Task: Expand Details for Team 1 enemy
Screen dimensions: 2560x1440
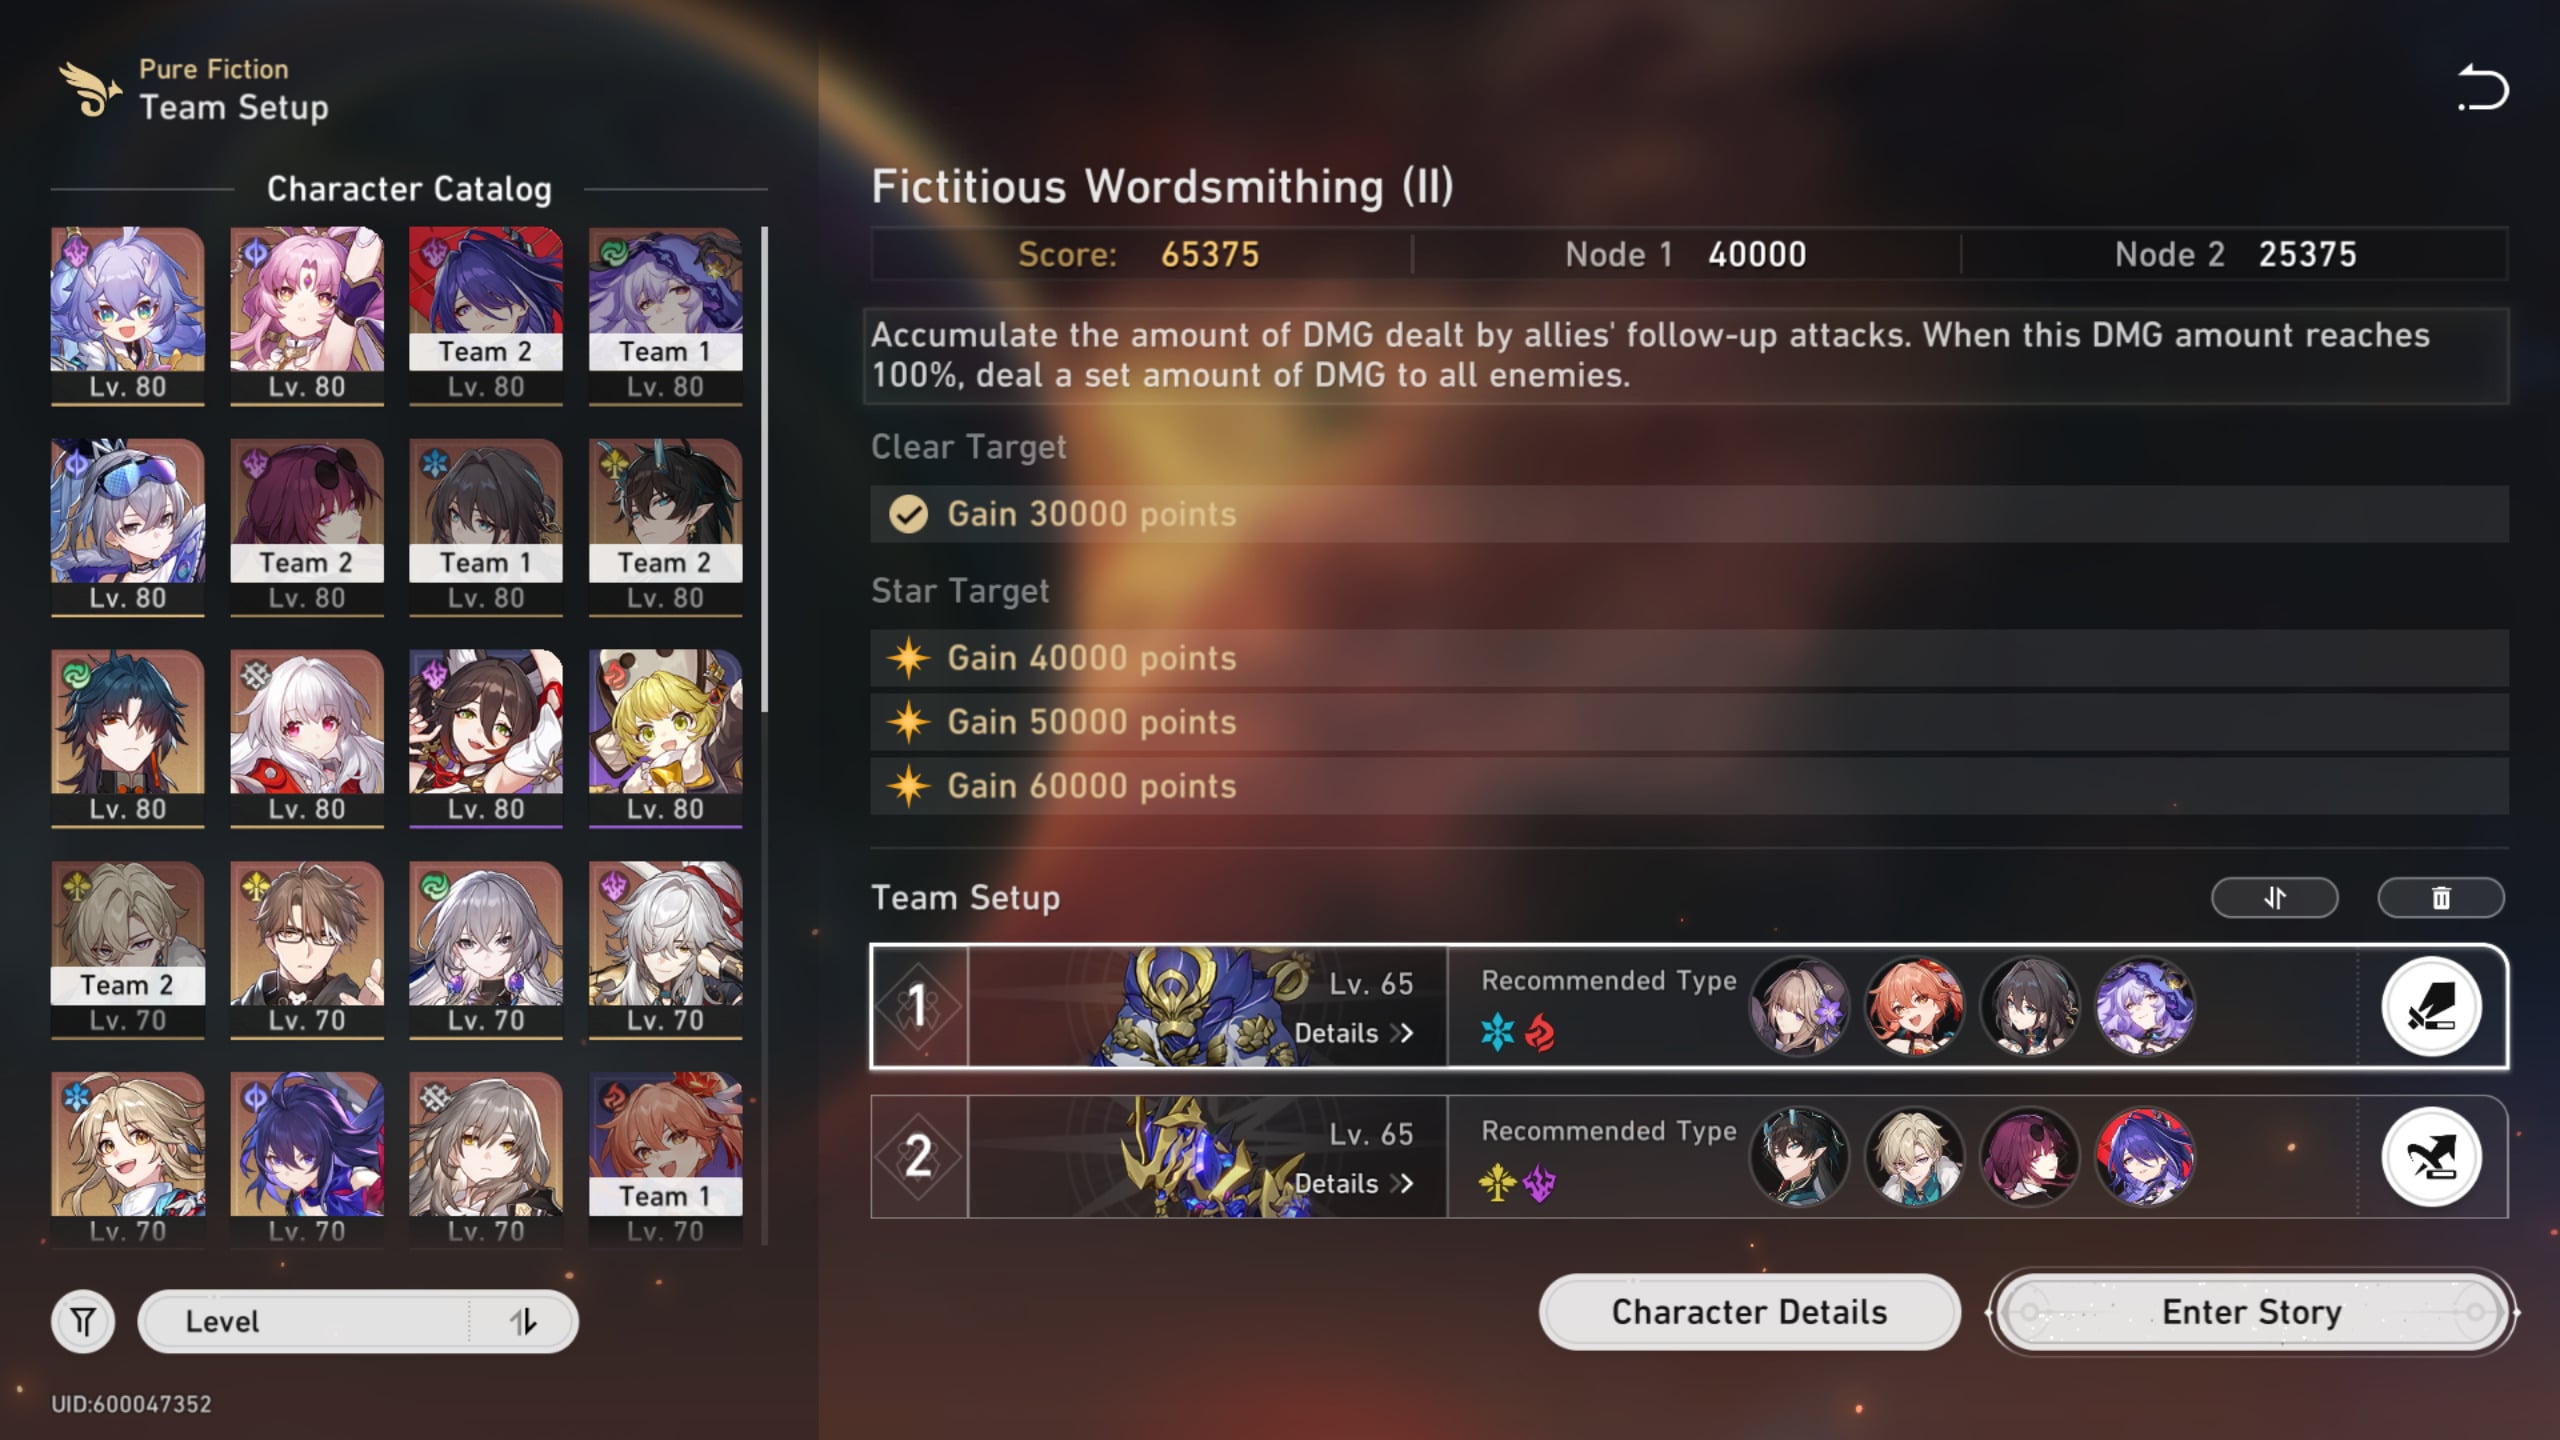Action: [1353, 1033]
